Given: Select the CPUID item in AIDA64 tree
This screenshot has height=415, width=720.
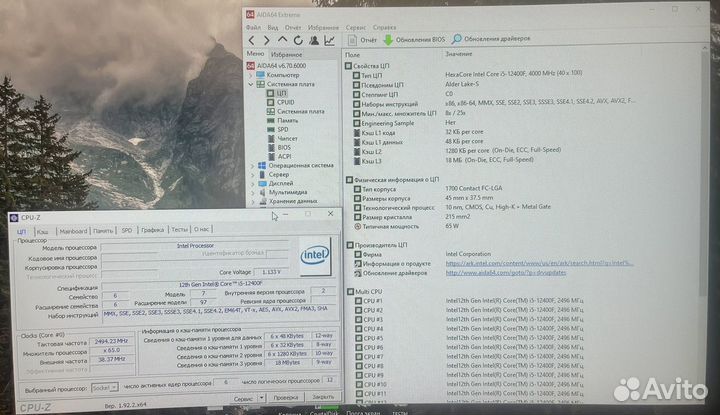Looking at the screenshot, I should click(286, 102).
